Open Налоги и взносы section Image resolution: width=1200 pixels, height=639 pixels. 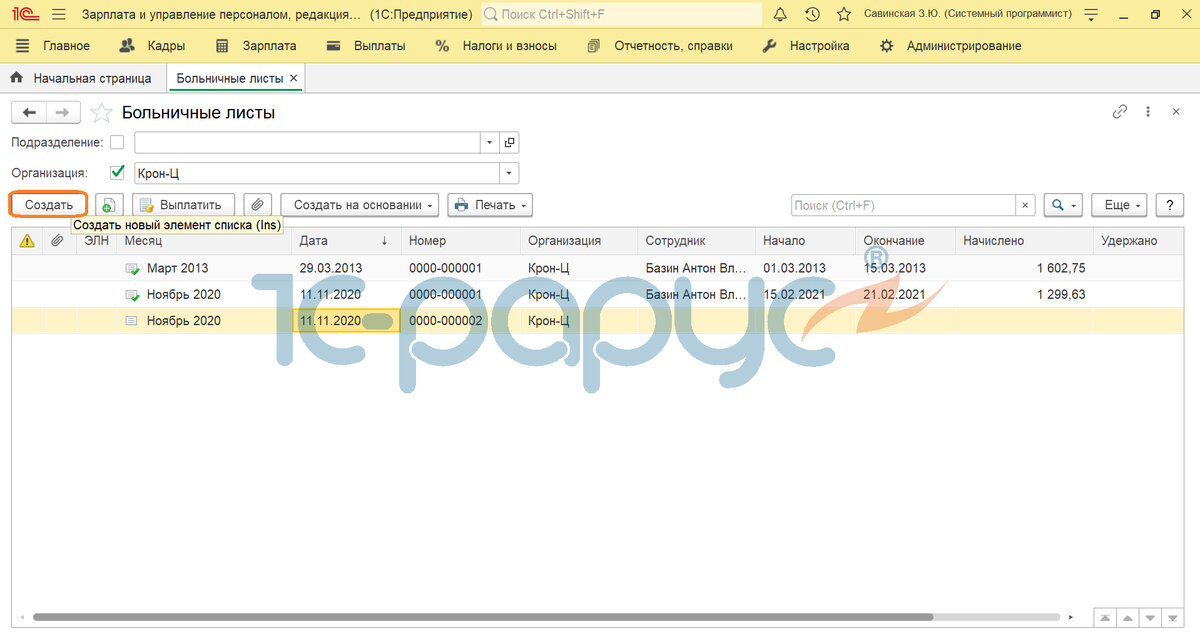click(496, 46)
